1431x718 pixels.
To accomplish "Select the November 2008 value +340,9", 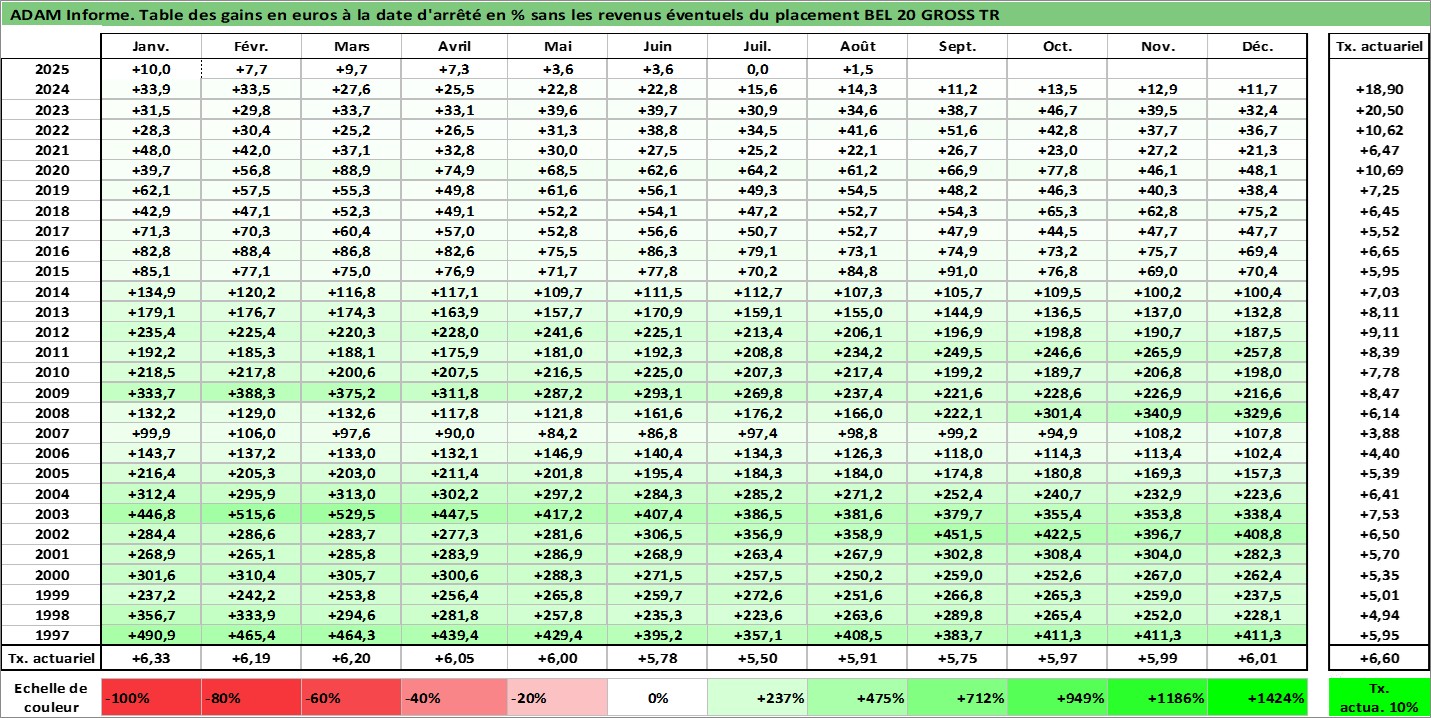I will point(1157,413).
